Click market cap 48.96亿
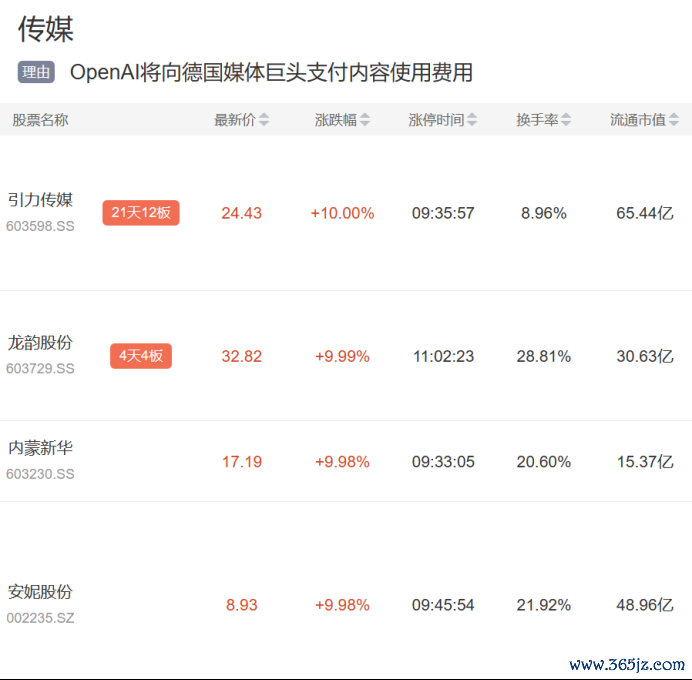 (x=645, y=605)
